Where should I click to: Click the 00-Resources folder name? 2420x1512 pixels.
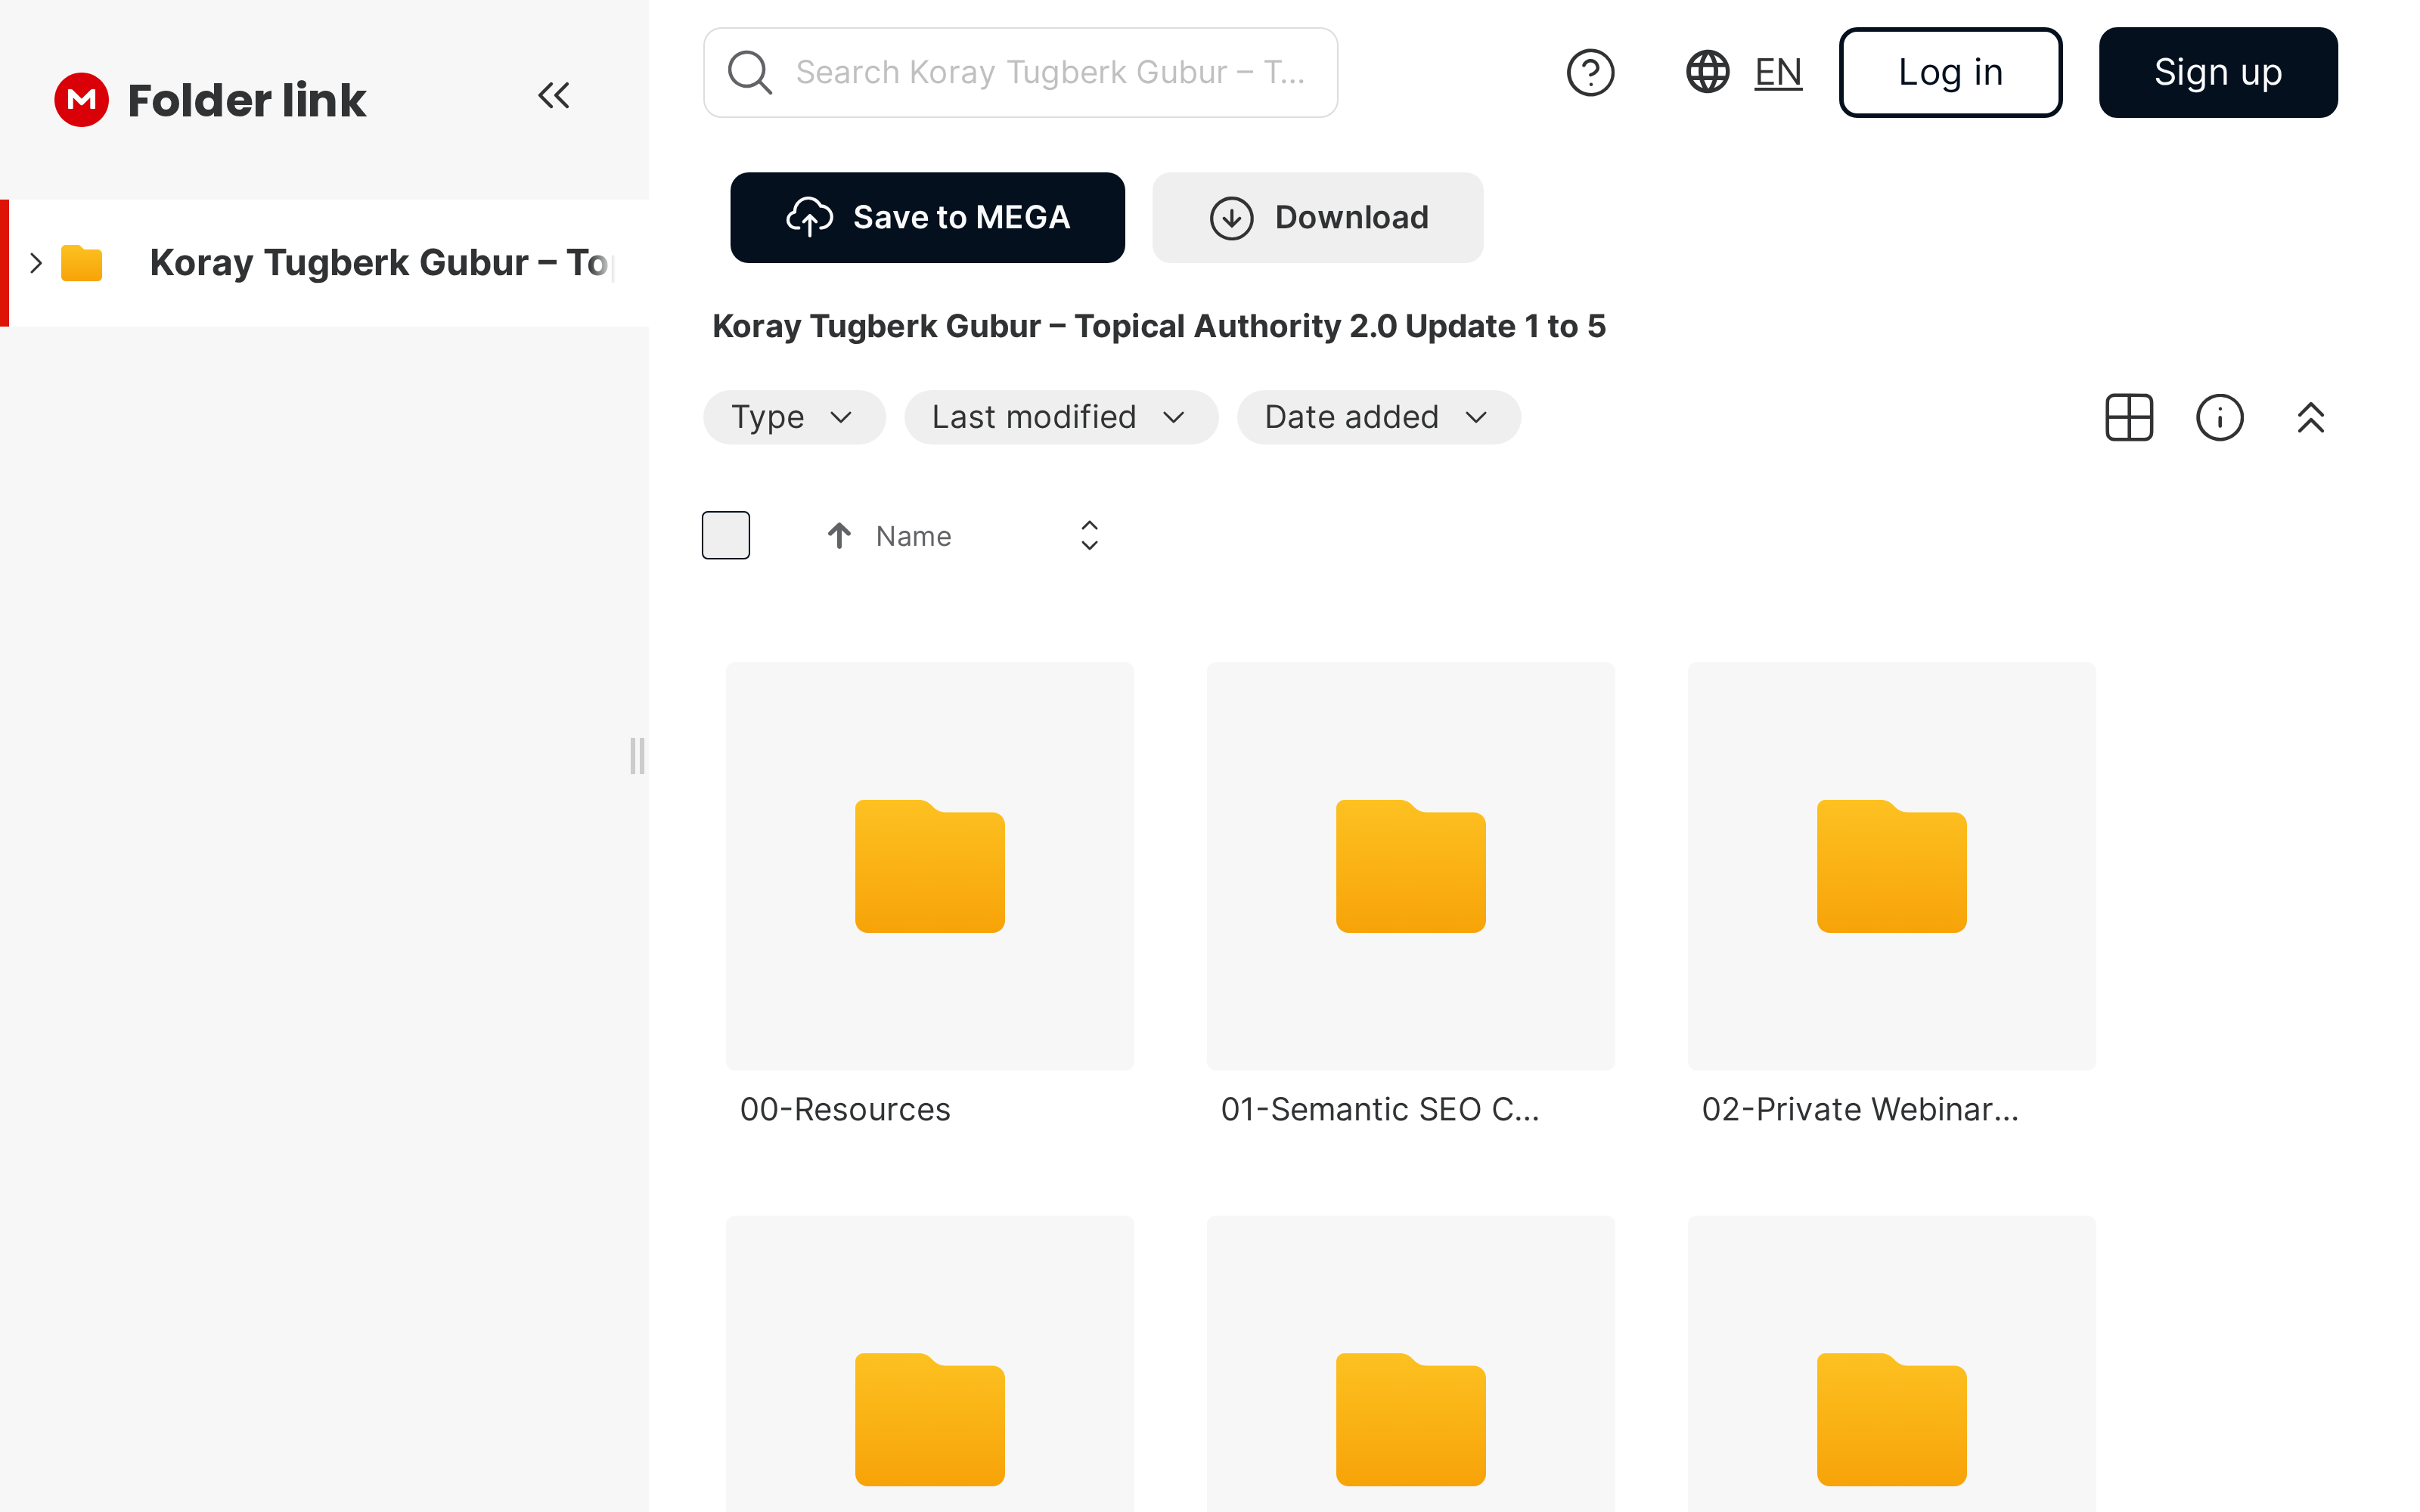(x=845, y=1110)
